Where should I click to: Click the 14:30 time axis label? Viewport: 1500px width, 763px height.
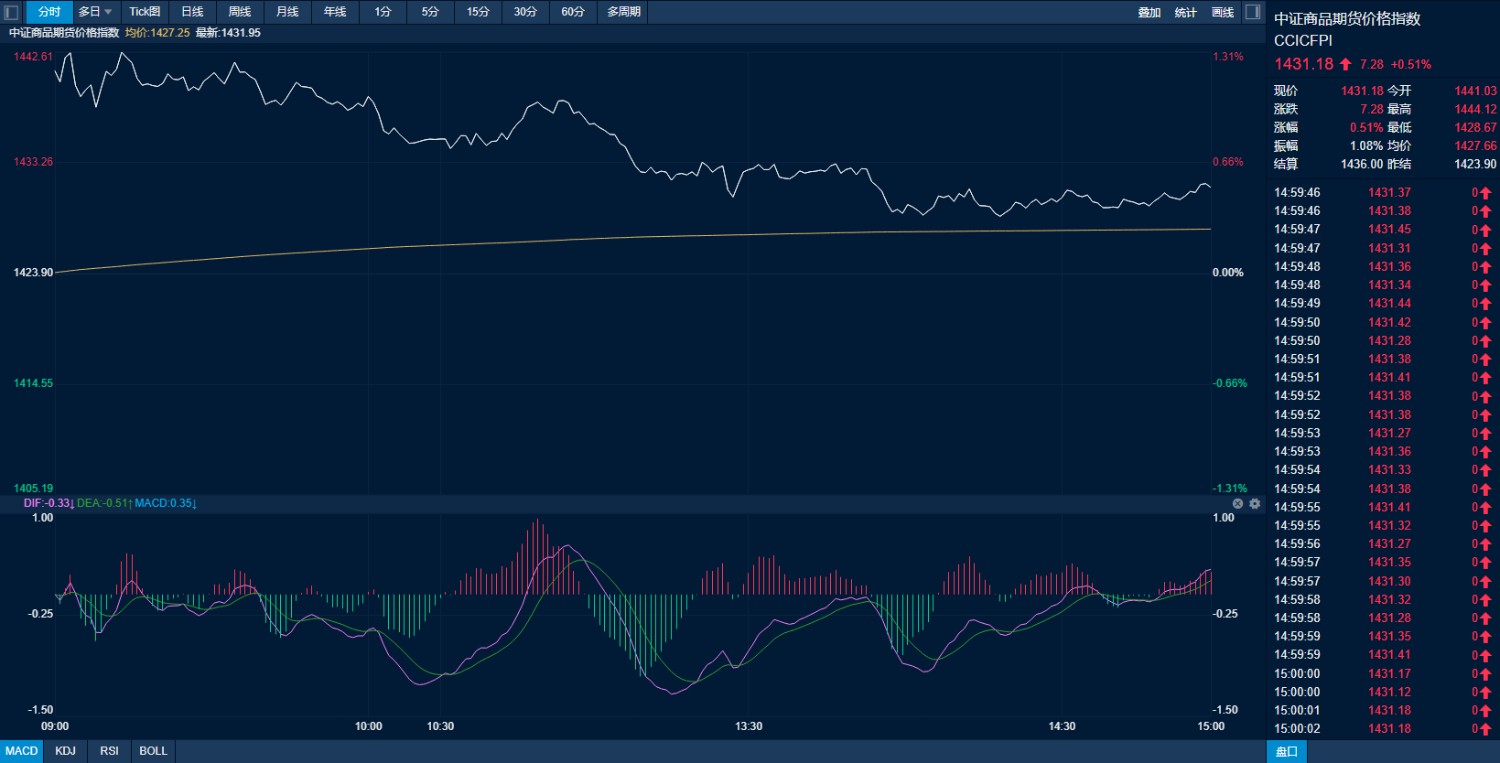[x=1062, y=726]
